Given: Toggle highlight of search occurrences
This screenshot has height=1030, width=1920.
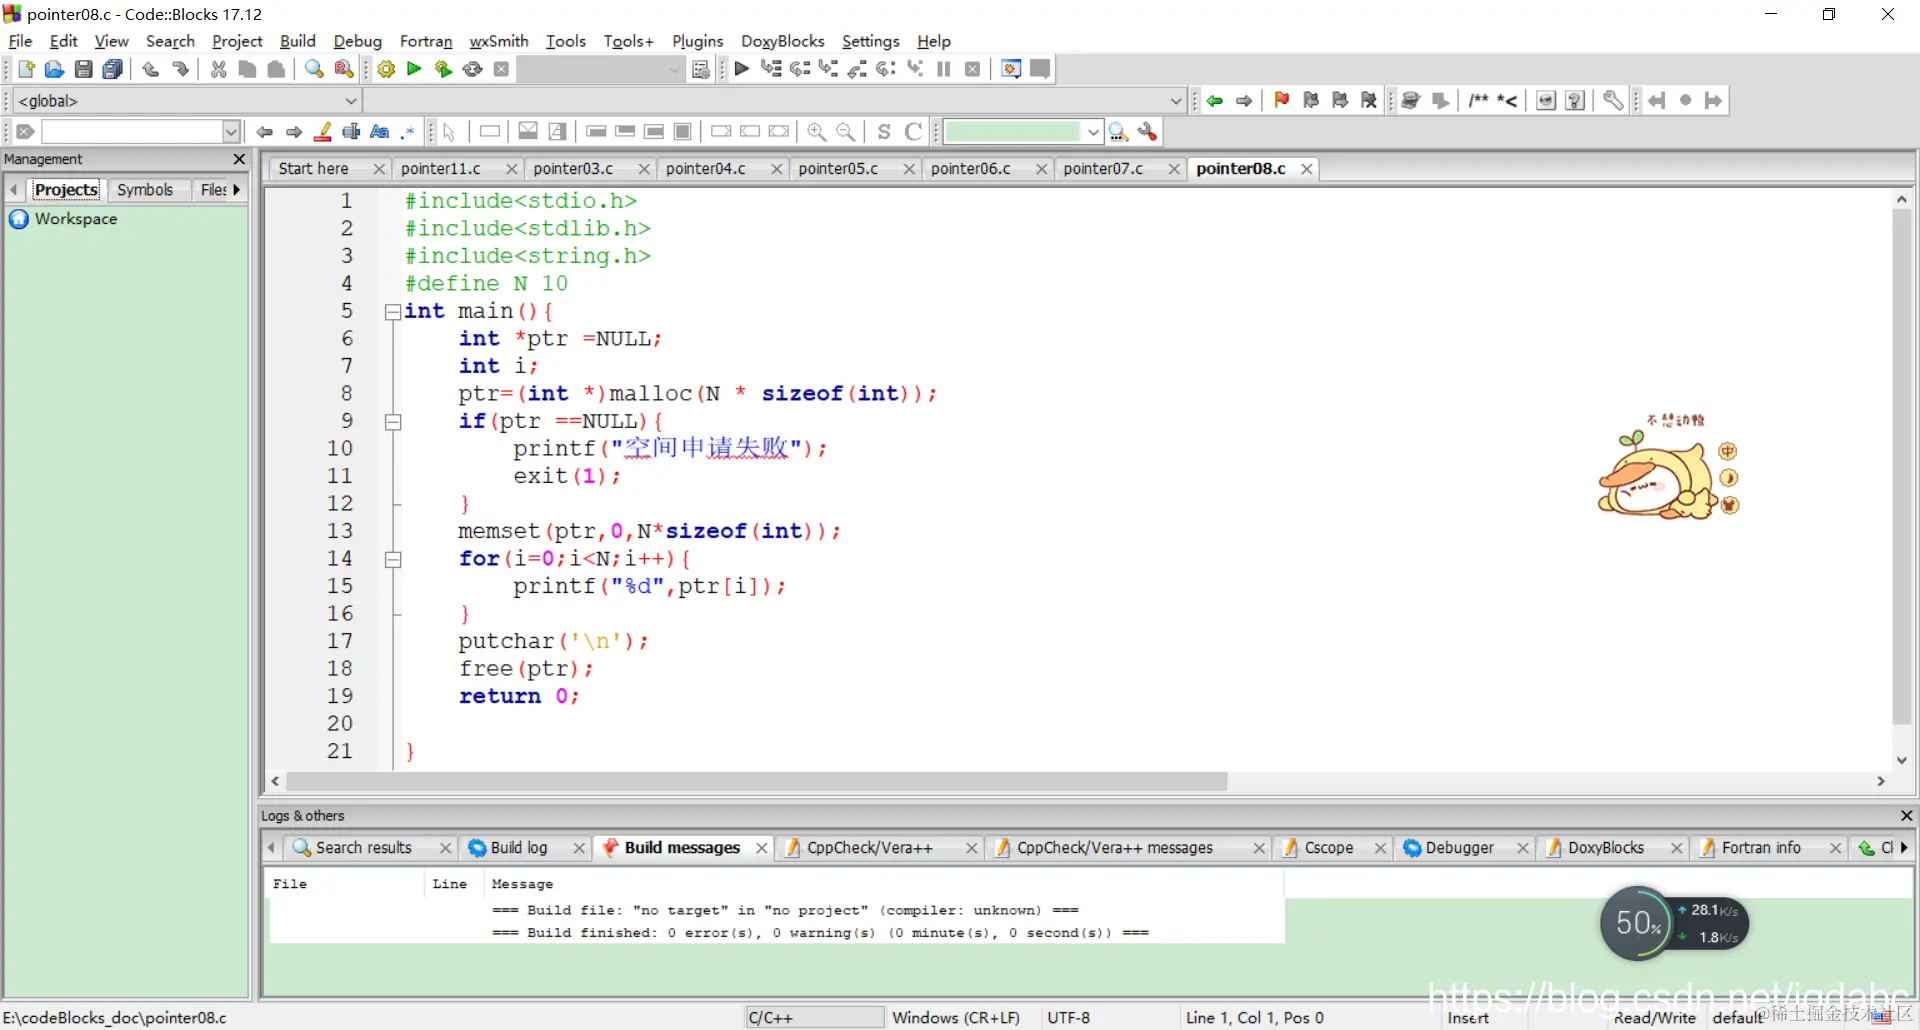Looking at the screenshot, I should point(323,131).
